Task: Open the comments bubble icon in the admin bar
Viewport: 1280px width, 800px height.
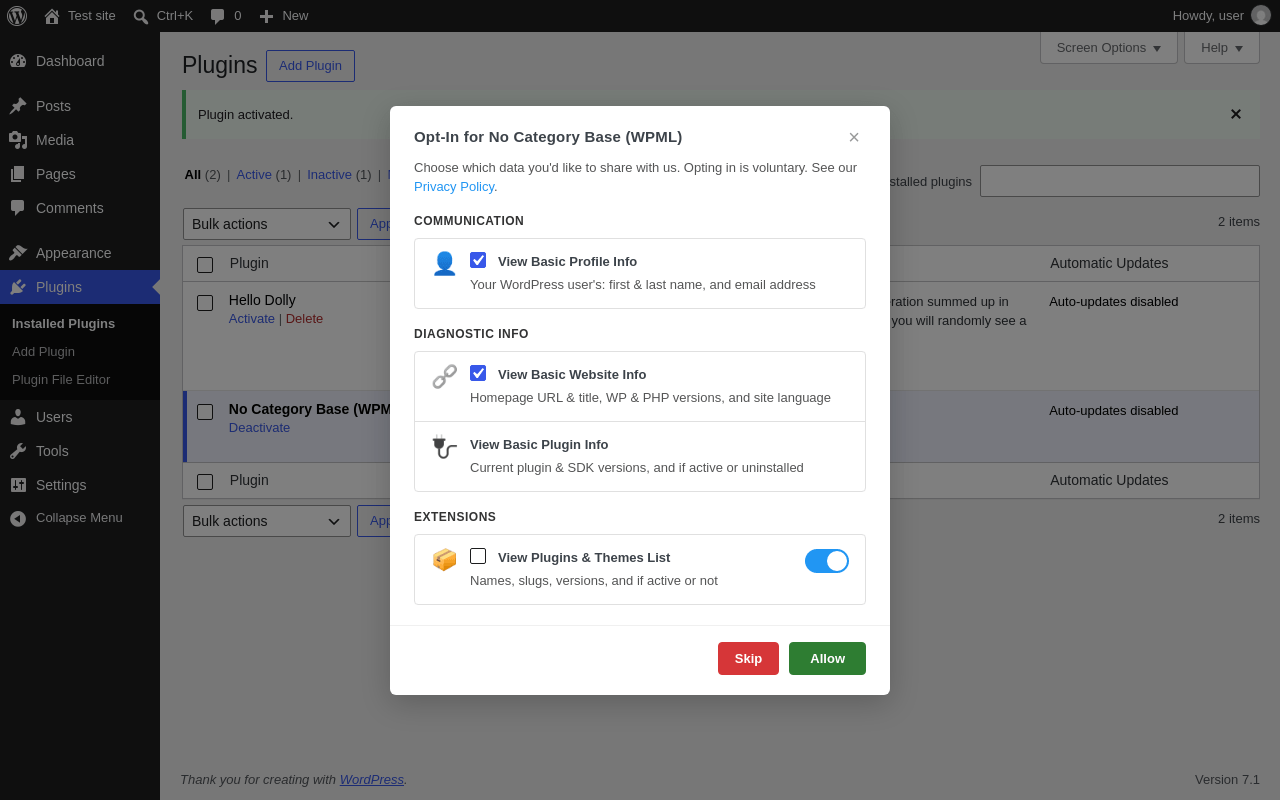Action: pyautogui.click(x=217, y=16)
